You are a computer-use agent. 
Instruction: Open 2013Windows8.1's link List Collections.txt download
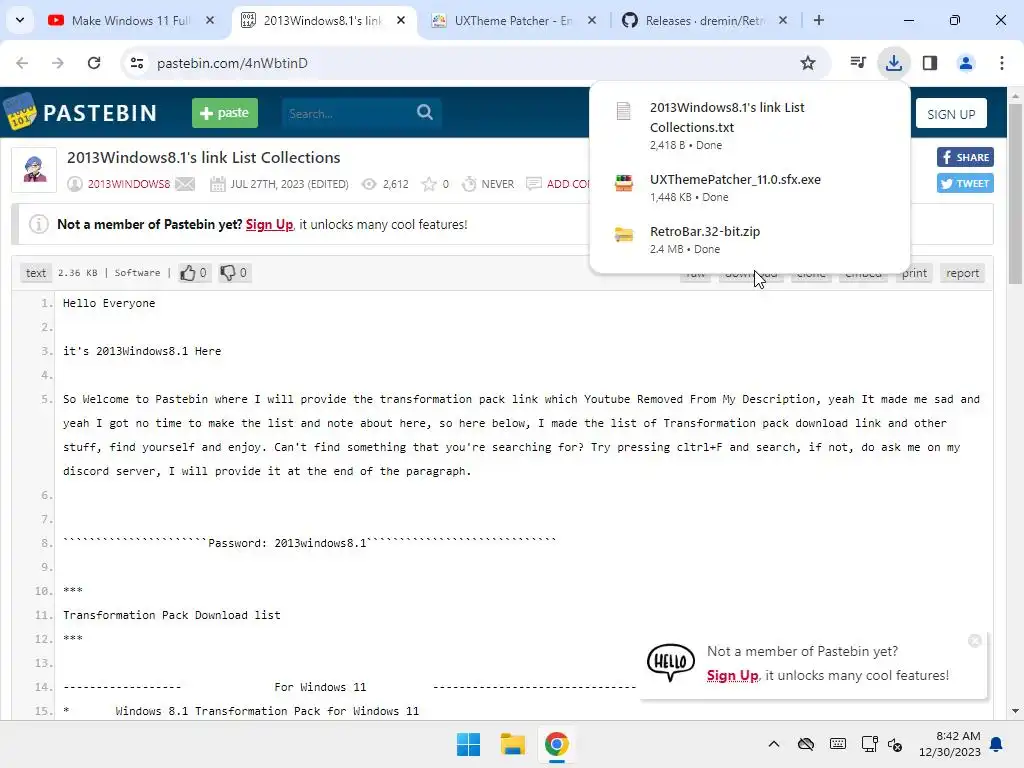750,125
